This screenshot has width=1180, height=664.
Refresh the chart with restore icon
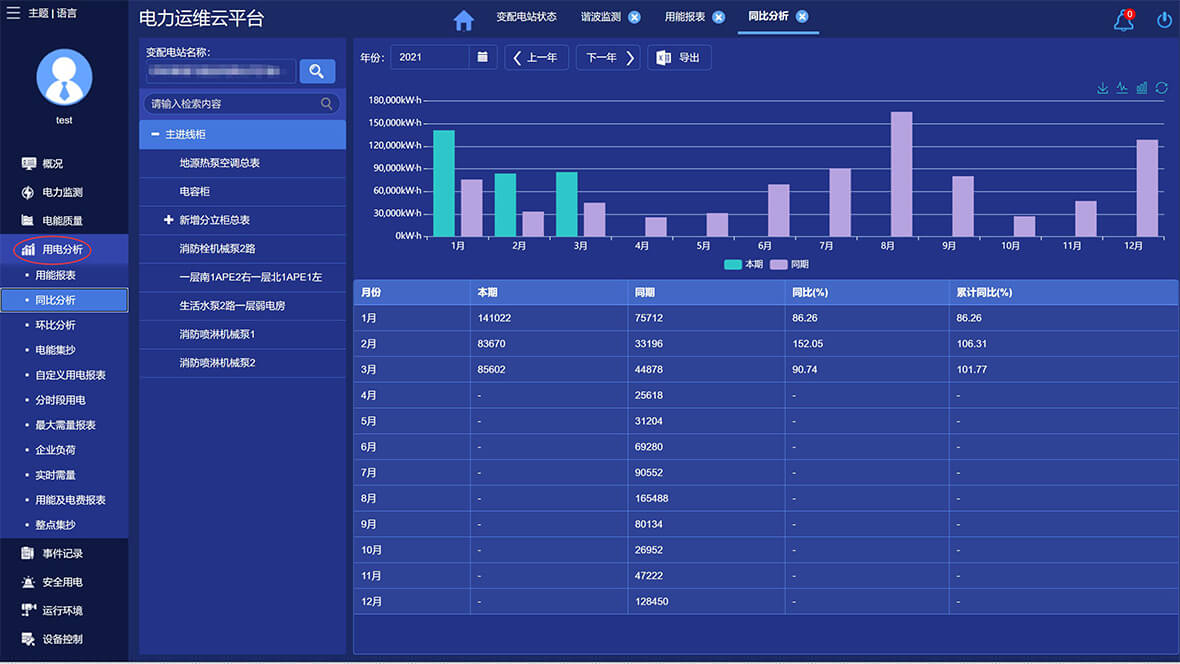(1161, 88)
